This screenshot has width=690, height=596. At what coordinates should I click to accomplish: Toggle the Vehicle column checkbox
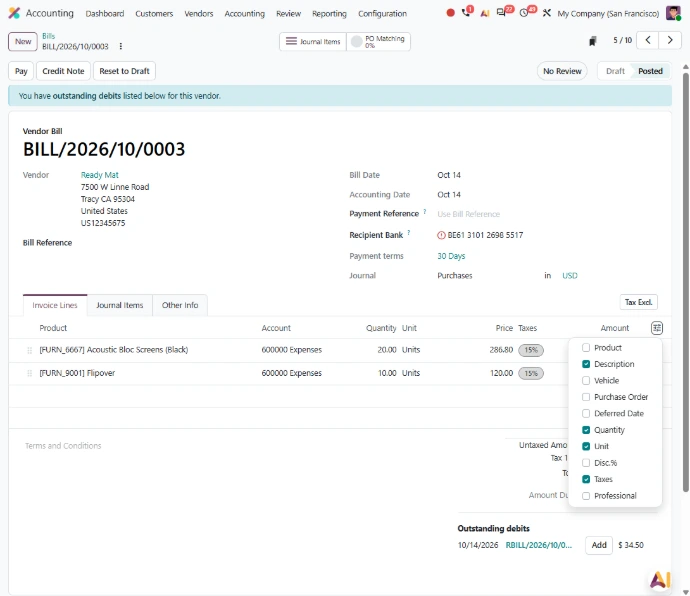point(586,380)
